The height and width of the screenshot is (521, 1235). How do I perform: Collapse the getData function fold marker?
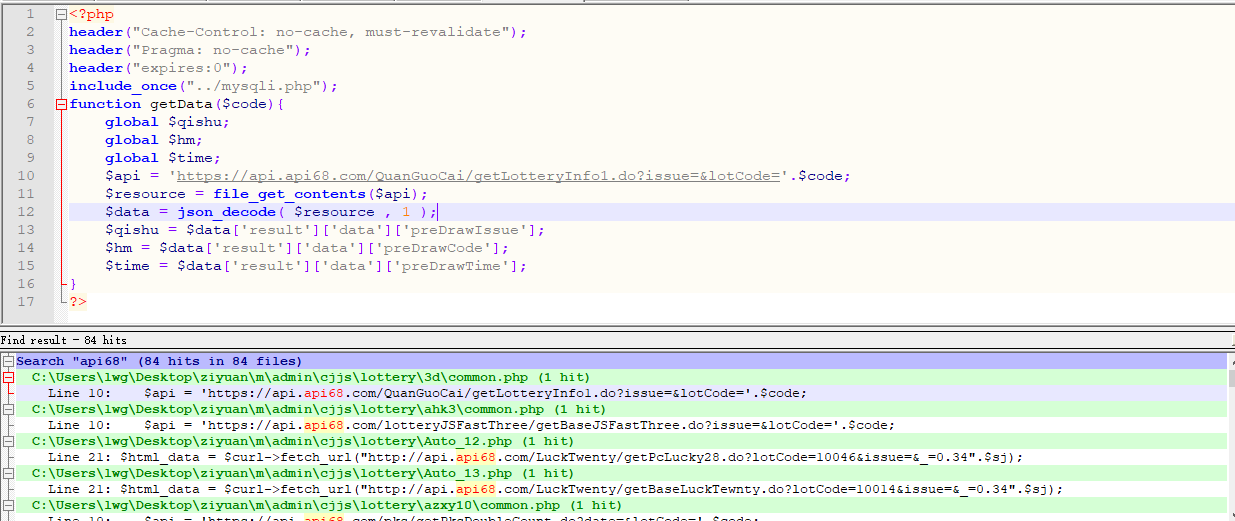(61, 104)
